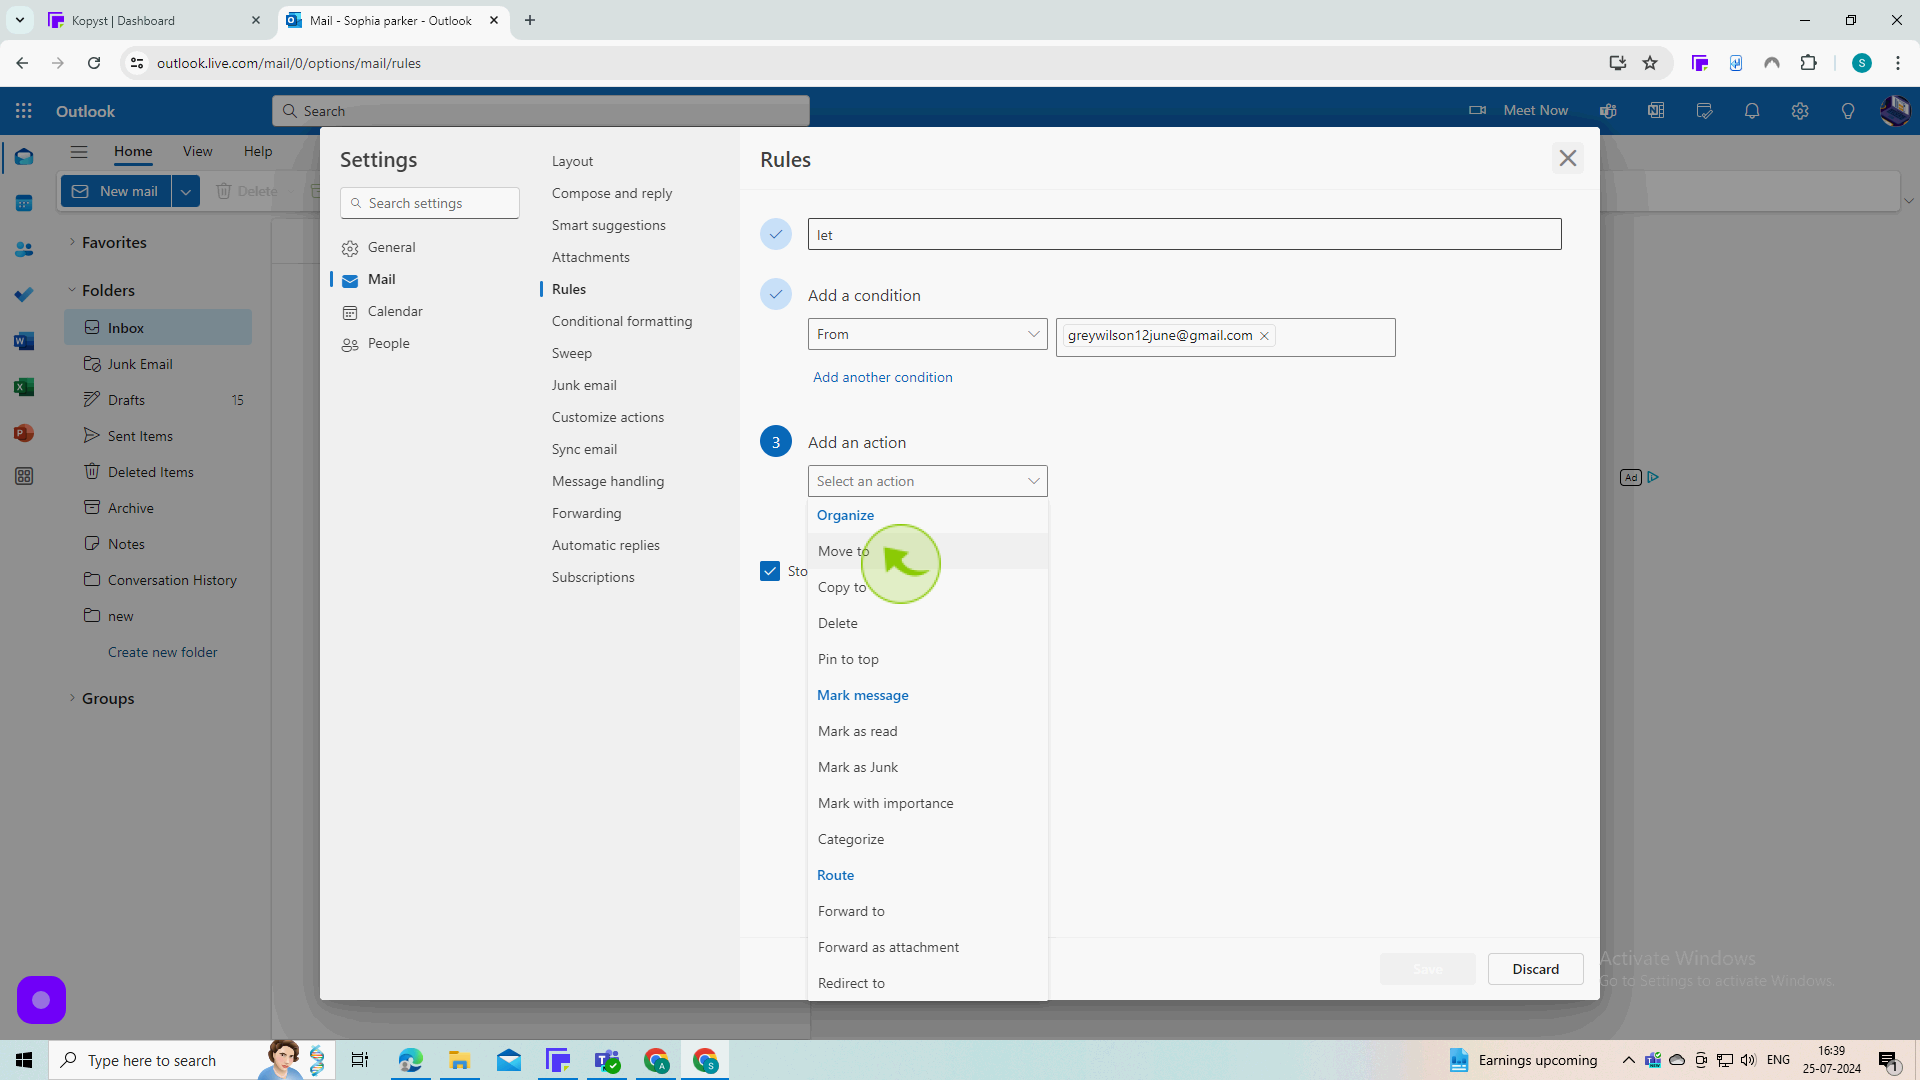Open Chrome extensions puzzle icon

click(1808, 63)
